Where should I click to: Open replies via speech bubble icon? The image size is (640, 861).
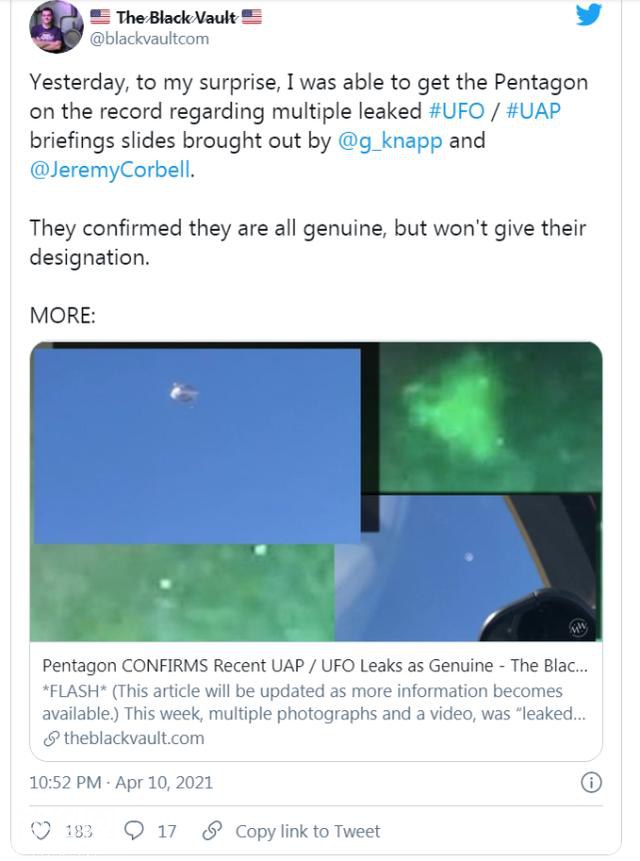point(132,831)
